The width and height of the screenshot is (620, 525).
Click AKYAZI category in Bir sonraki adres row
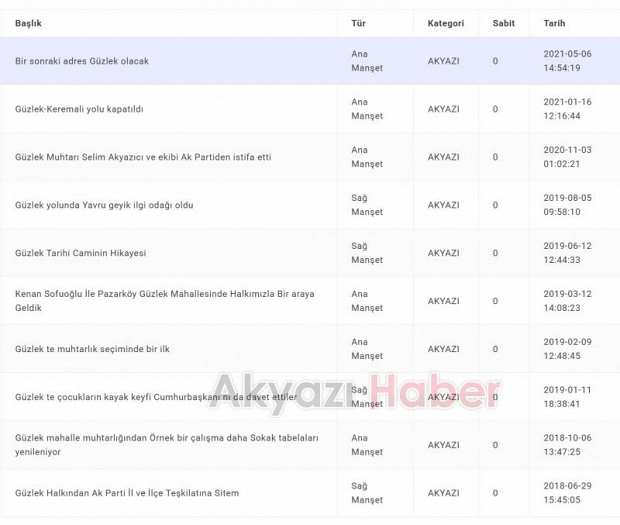point(443,61)
